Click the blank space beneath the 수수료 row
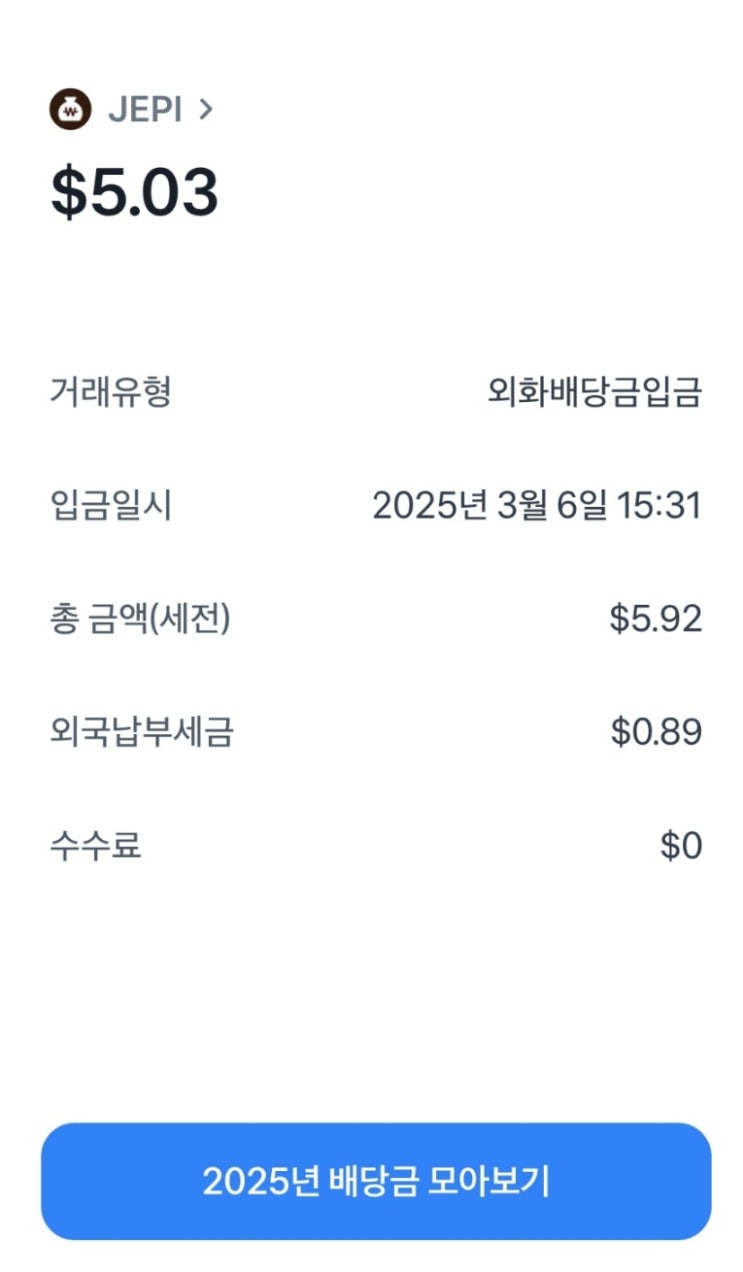 pos(371,990)
